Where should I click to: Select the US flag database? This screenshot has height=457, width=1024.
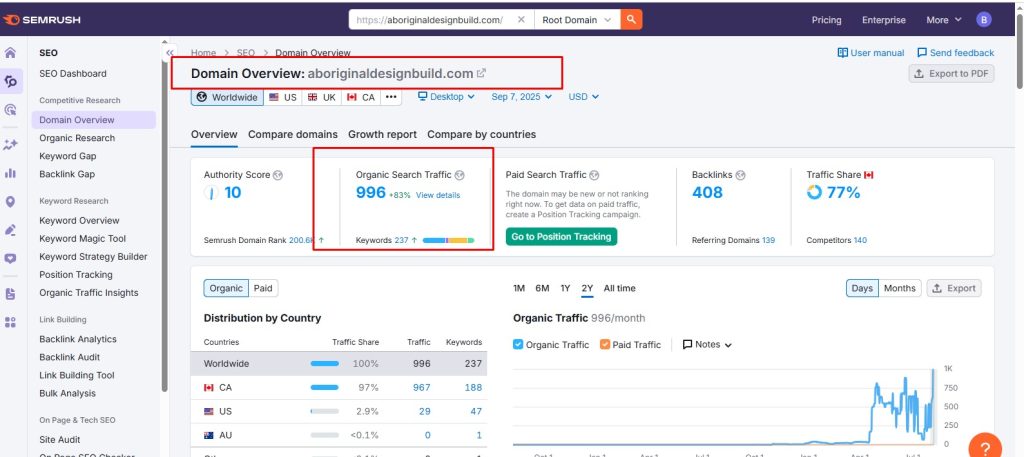pyautogui.click(x=282, y=97)
